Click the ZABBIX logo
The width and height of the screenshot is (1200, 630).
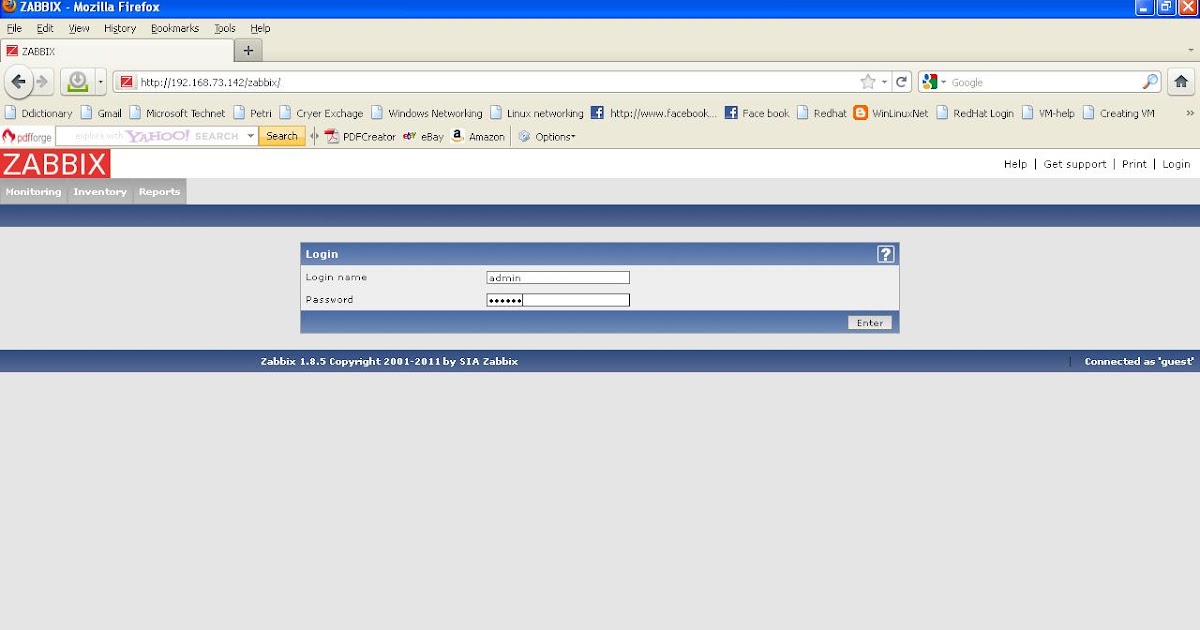click(55, 164)
